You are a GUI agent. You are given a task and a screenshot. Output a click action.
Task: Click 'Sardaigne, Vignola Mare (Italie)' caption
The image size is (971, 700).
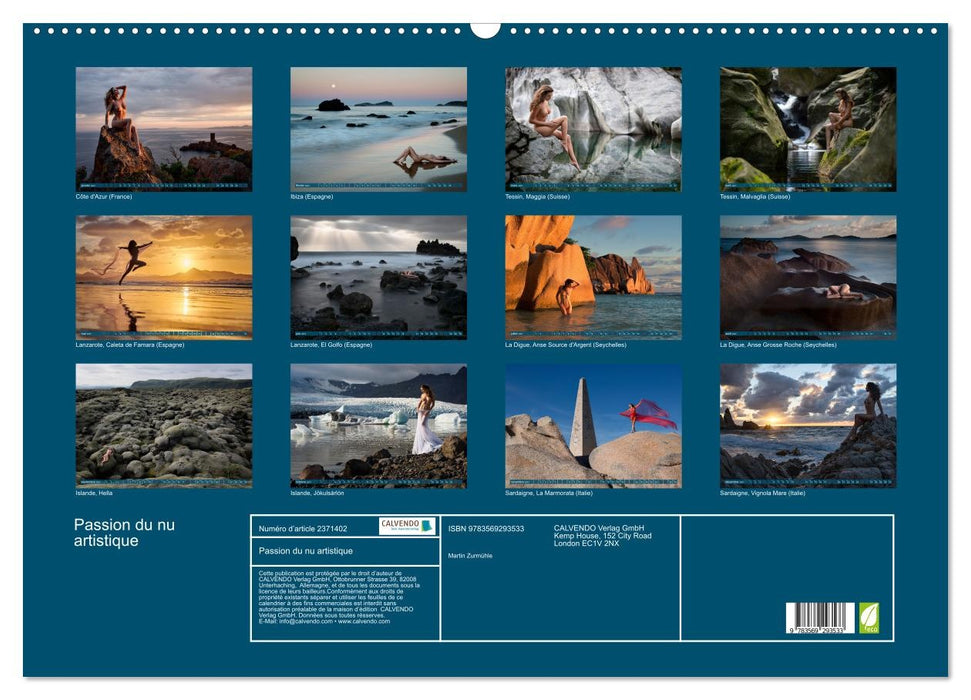pos(762,493)
